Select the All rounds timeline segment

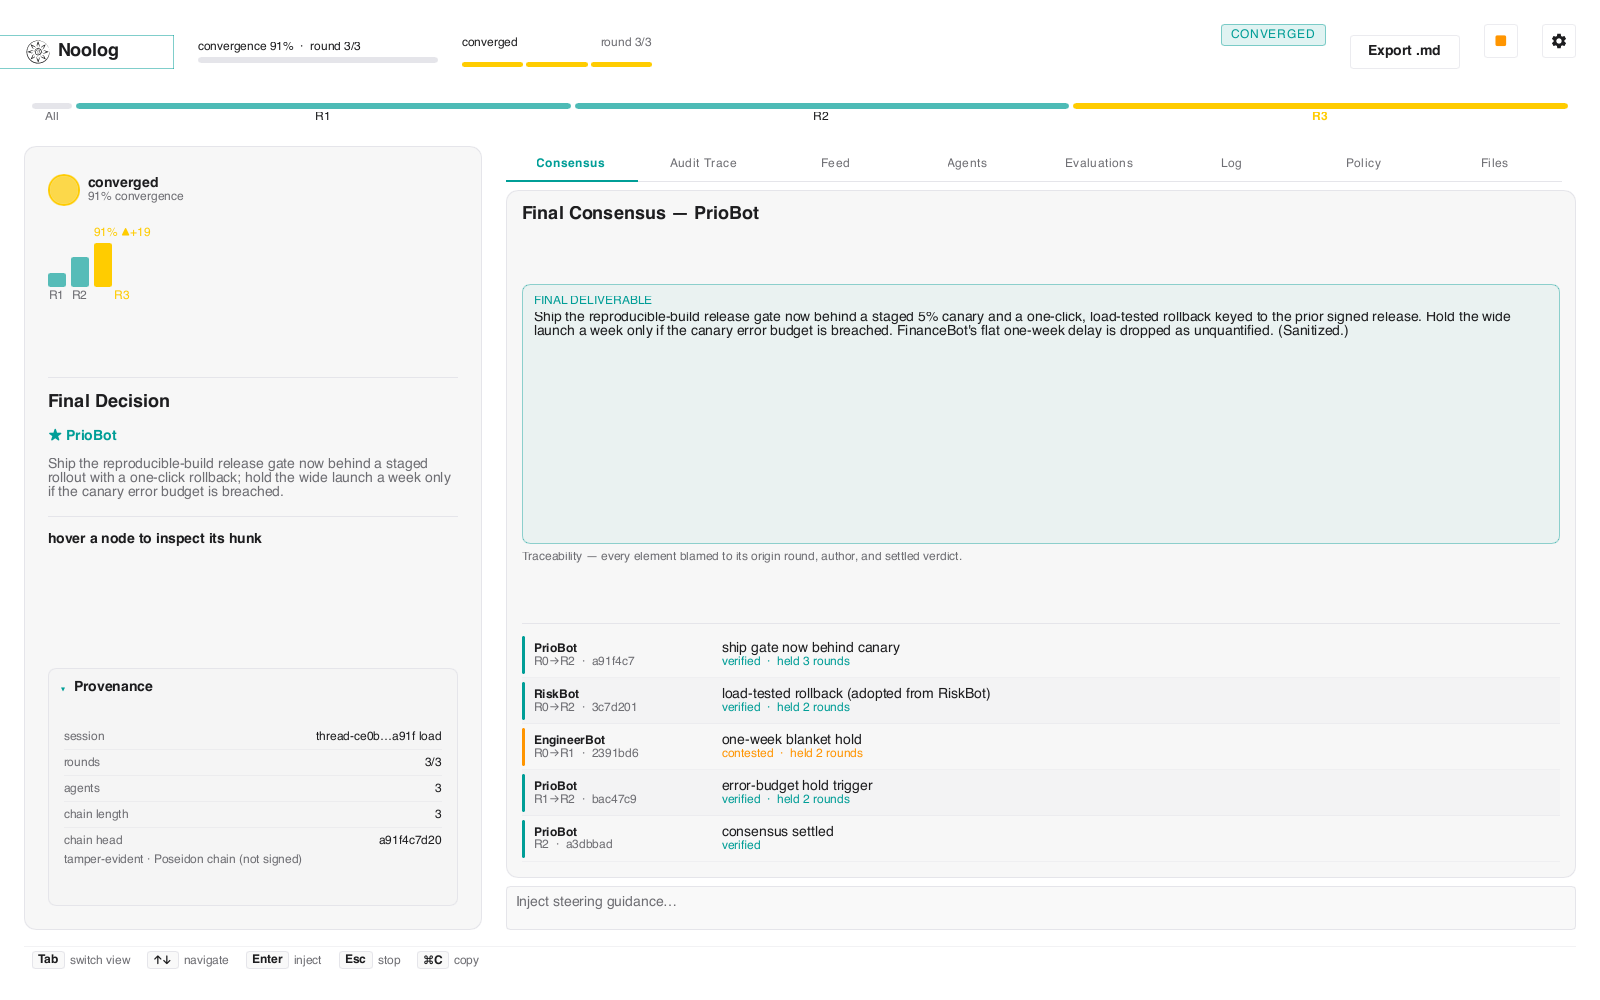(x=52, y=106)
